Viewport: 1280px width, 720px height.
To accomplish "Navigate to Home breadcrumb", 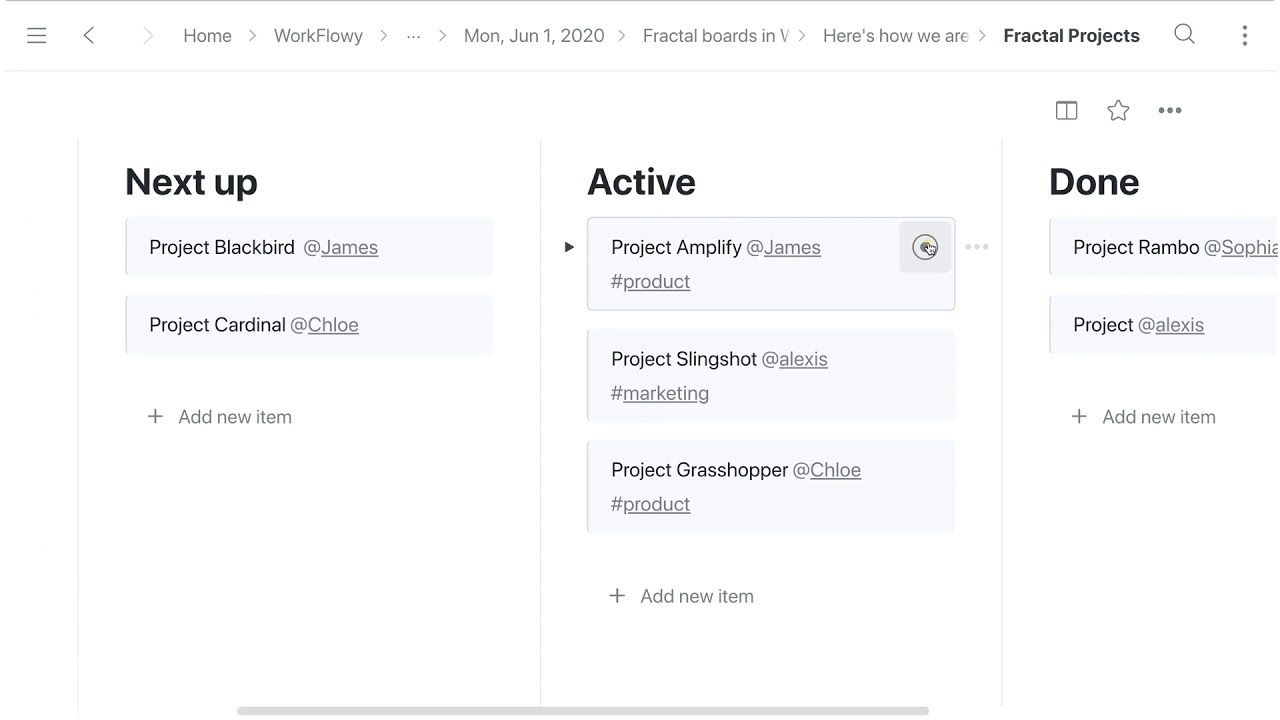I will (207, 36).
